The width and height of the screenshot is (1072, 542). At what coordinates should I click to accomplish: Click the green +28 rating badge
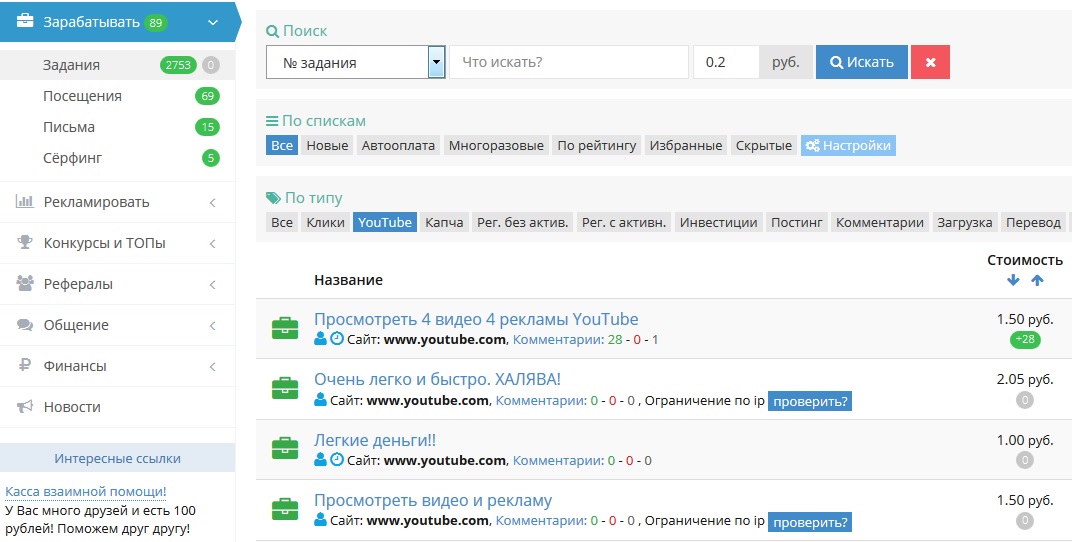pyautogui.click(x=1025, y=340)
